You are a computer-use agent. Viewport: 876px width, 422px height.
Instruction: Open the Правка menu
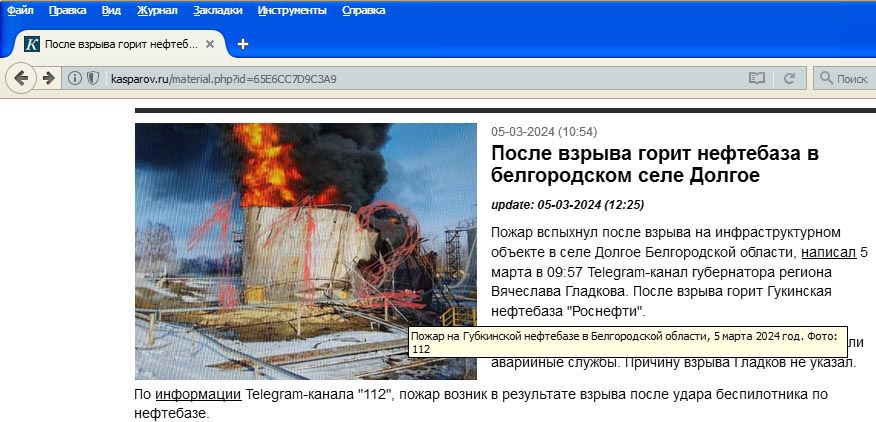(67, 10)
